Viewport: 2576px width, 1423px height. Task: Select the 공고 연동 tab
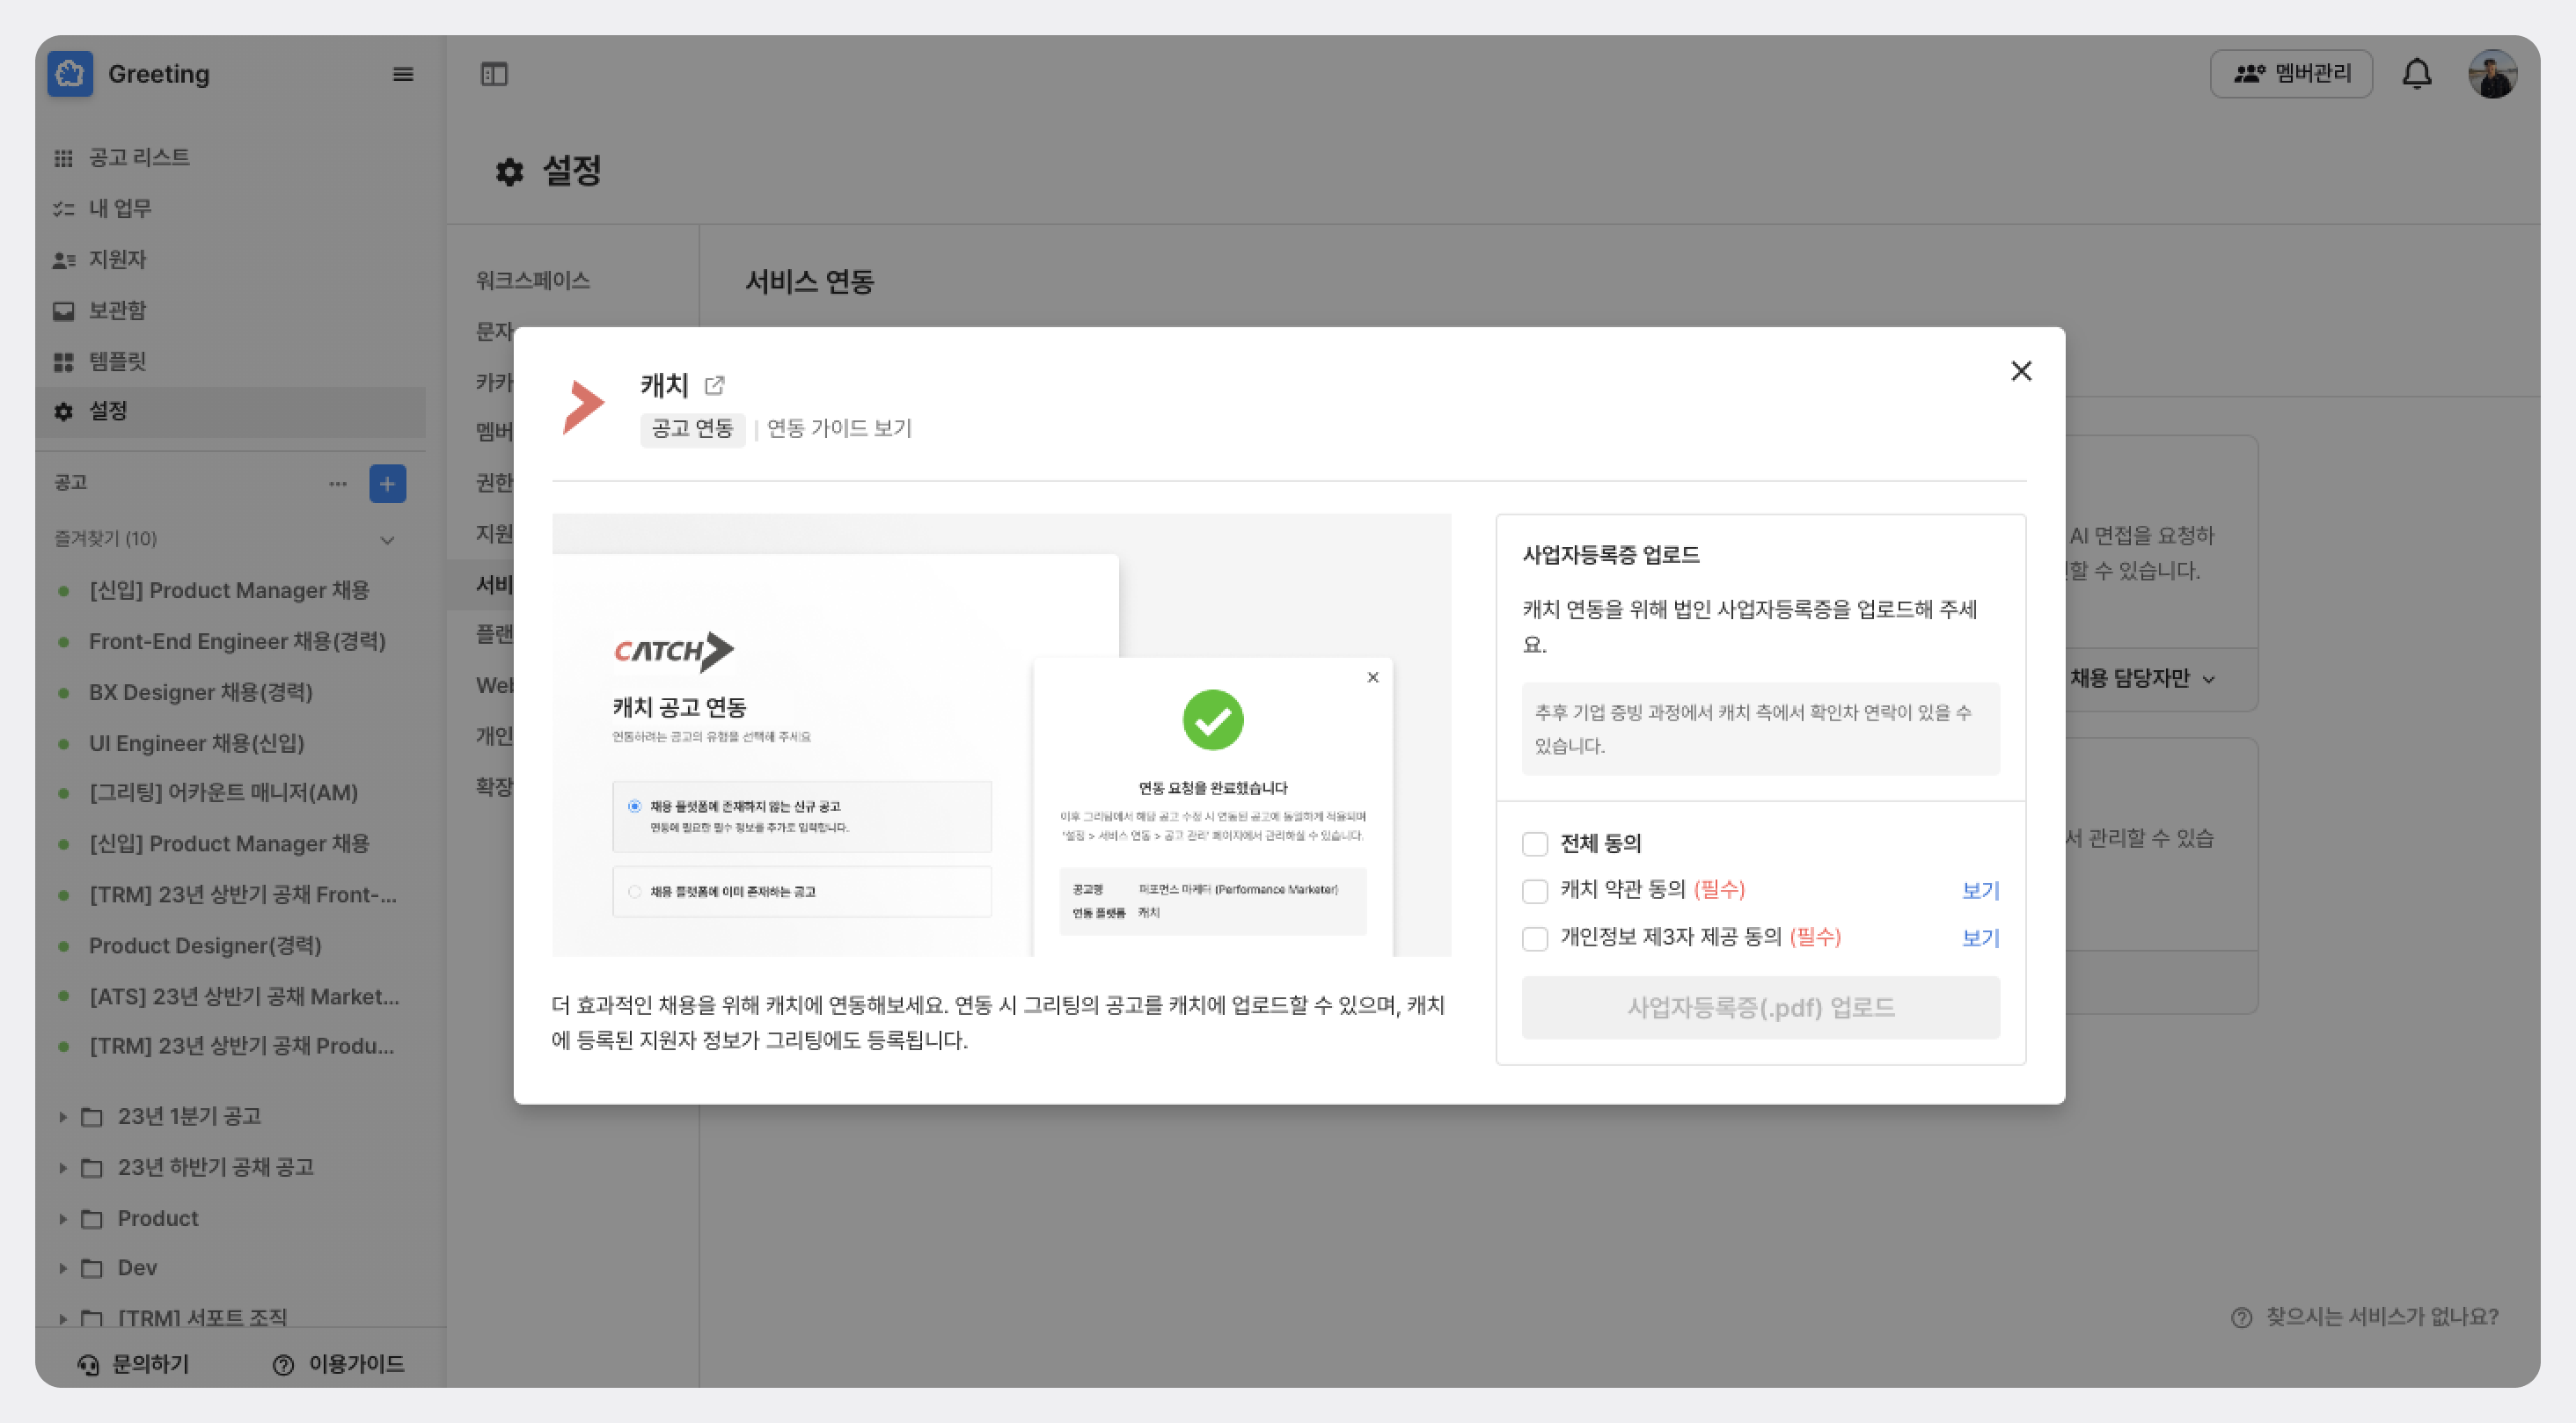pos(692,429)
